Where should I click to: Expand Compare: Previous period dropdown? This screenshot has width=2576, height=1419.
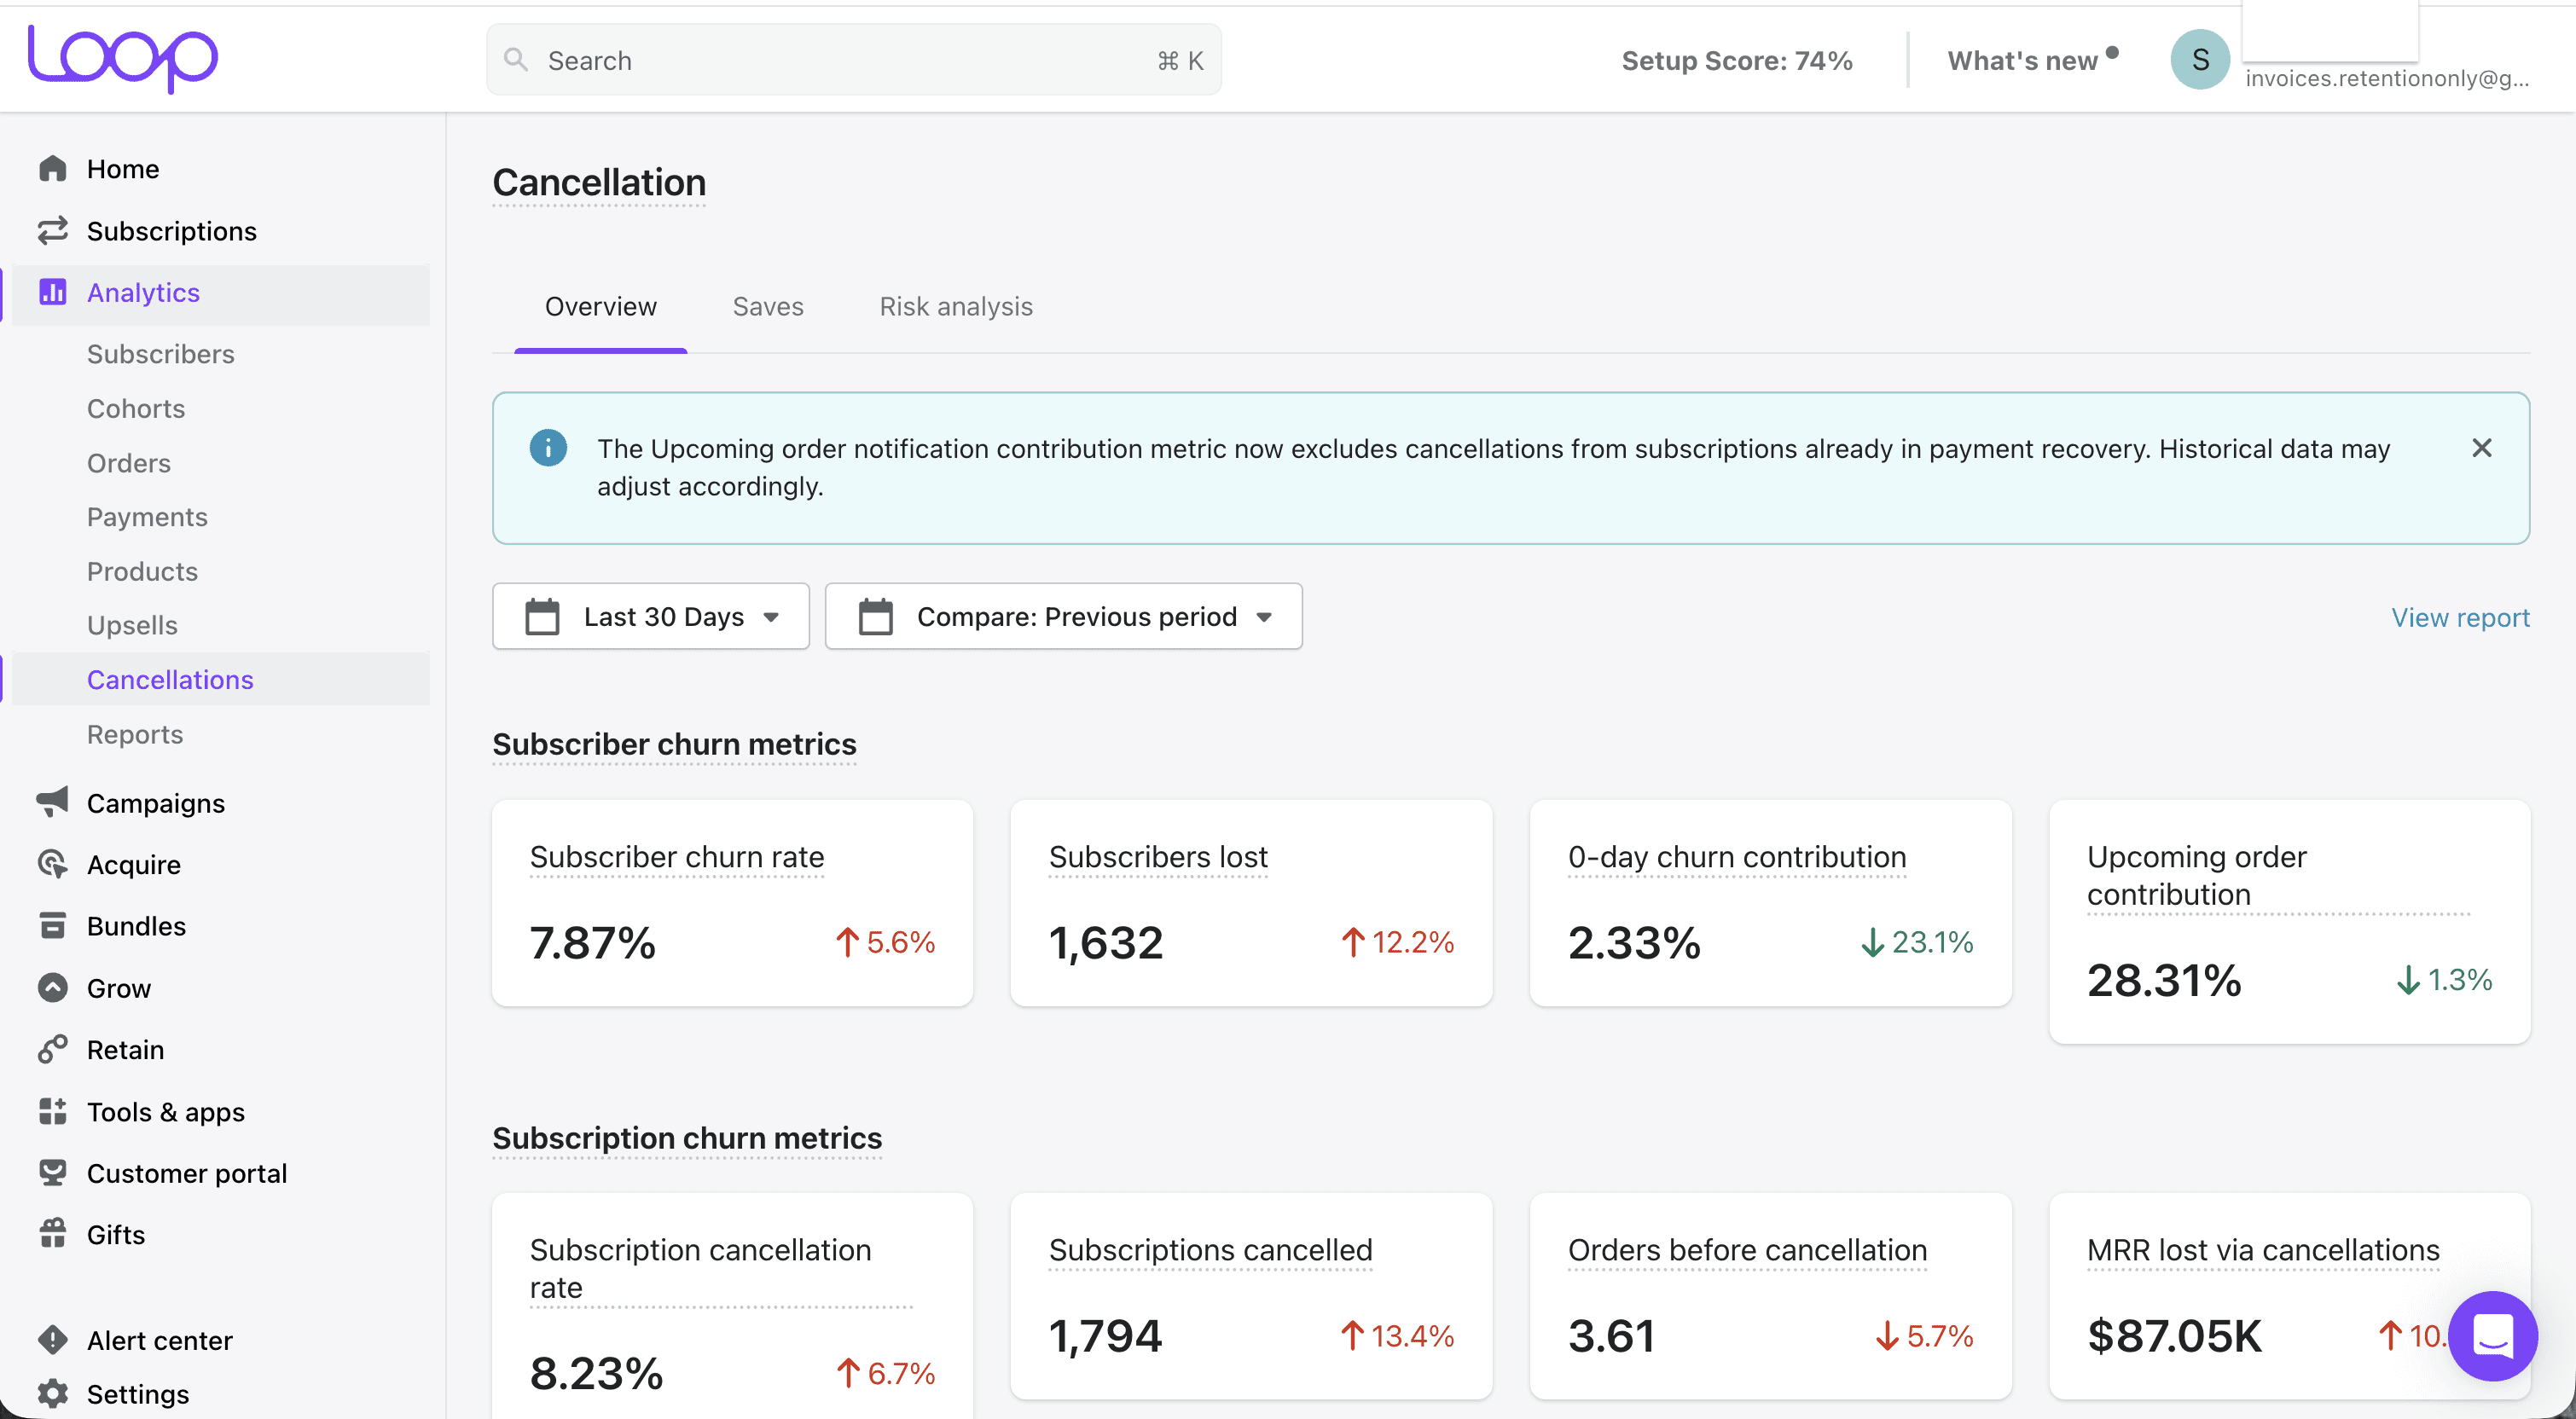(x=1063, y=616)
